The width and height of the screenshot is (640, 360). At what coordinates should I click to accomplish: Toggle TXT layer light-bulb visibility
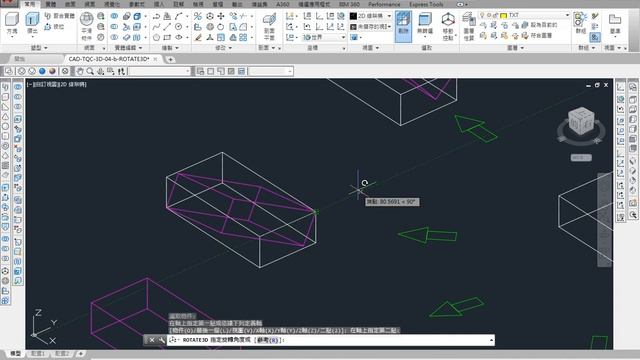click(482, 15)
